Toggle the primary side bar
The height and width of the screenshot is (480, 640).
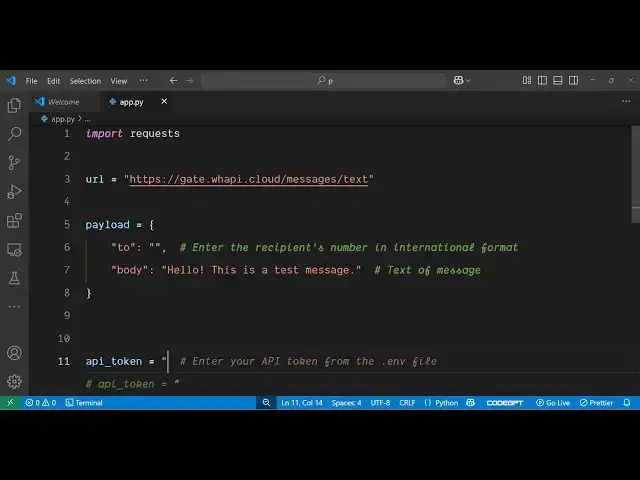[542, 80]
